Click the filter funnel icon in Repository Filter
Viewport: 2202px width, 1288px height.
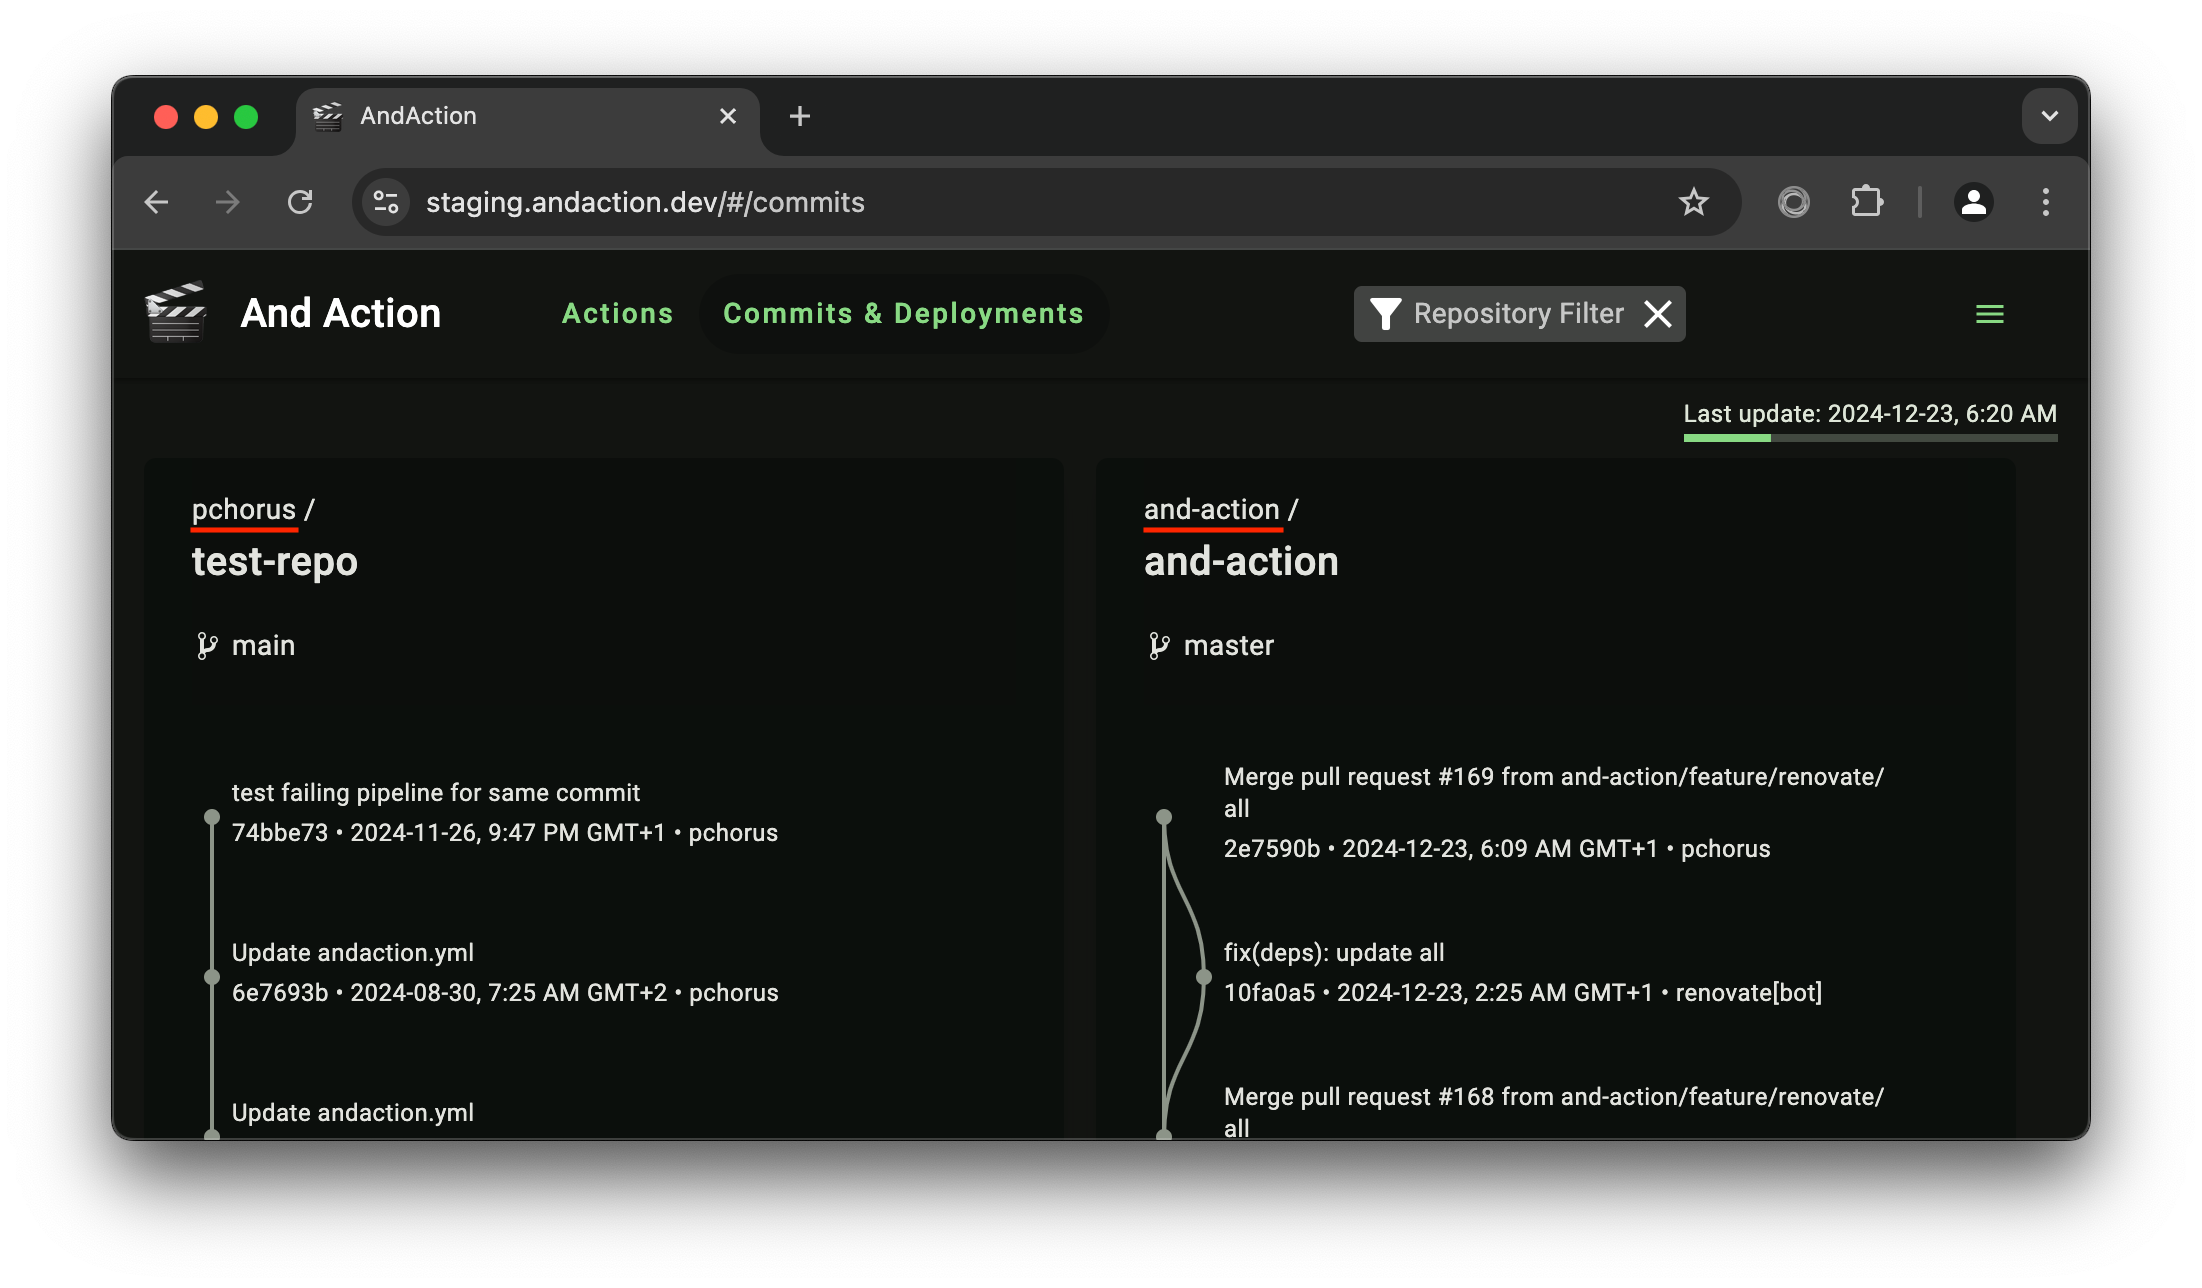click(x=1385, y=313)
